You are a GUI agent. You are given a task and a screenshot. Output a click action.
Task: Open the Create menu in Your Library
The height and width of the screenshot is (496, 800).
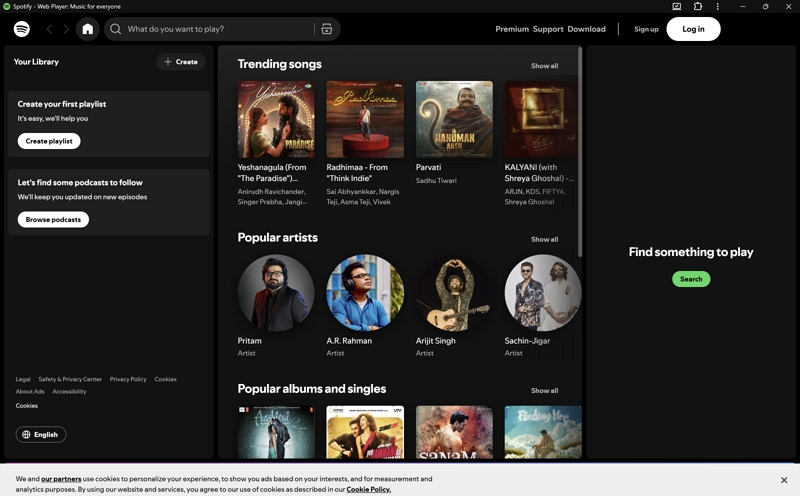pyautogui.click(x=181, y=62)
